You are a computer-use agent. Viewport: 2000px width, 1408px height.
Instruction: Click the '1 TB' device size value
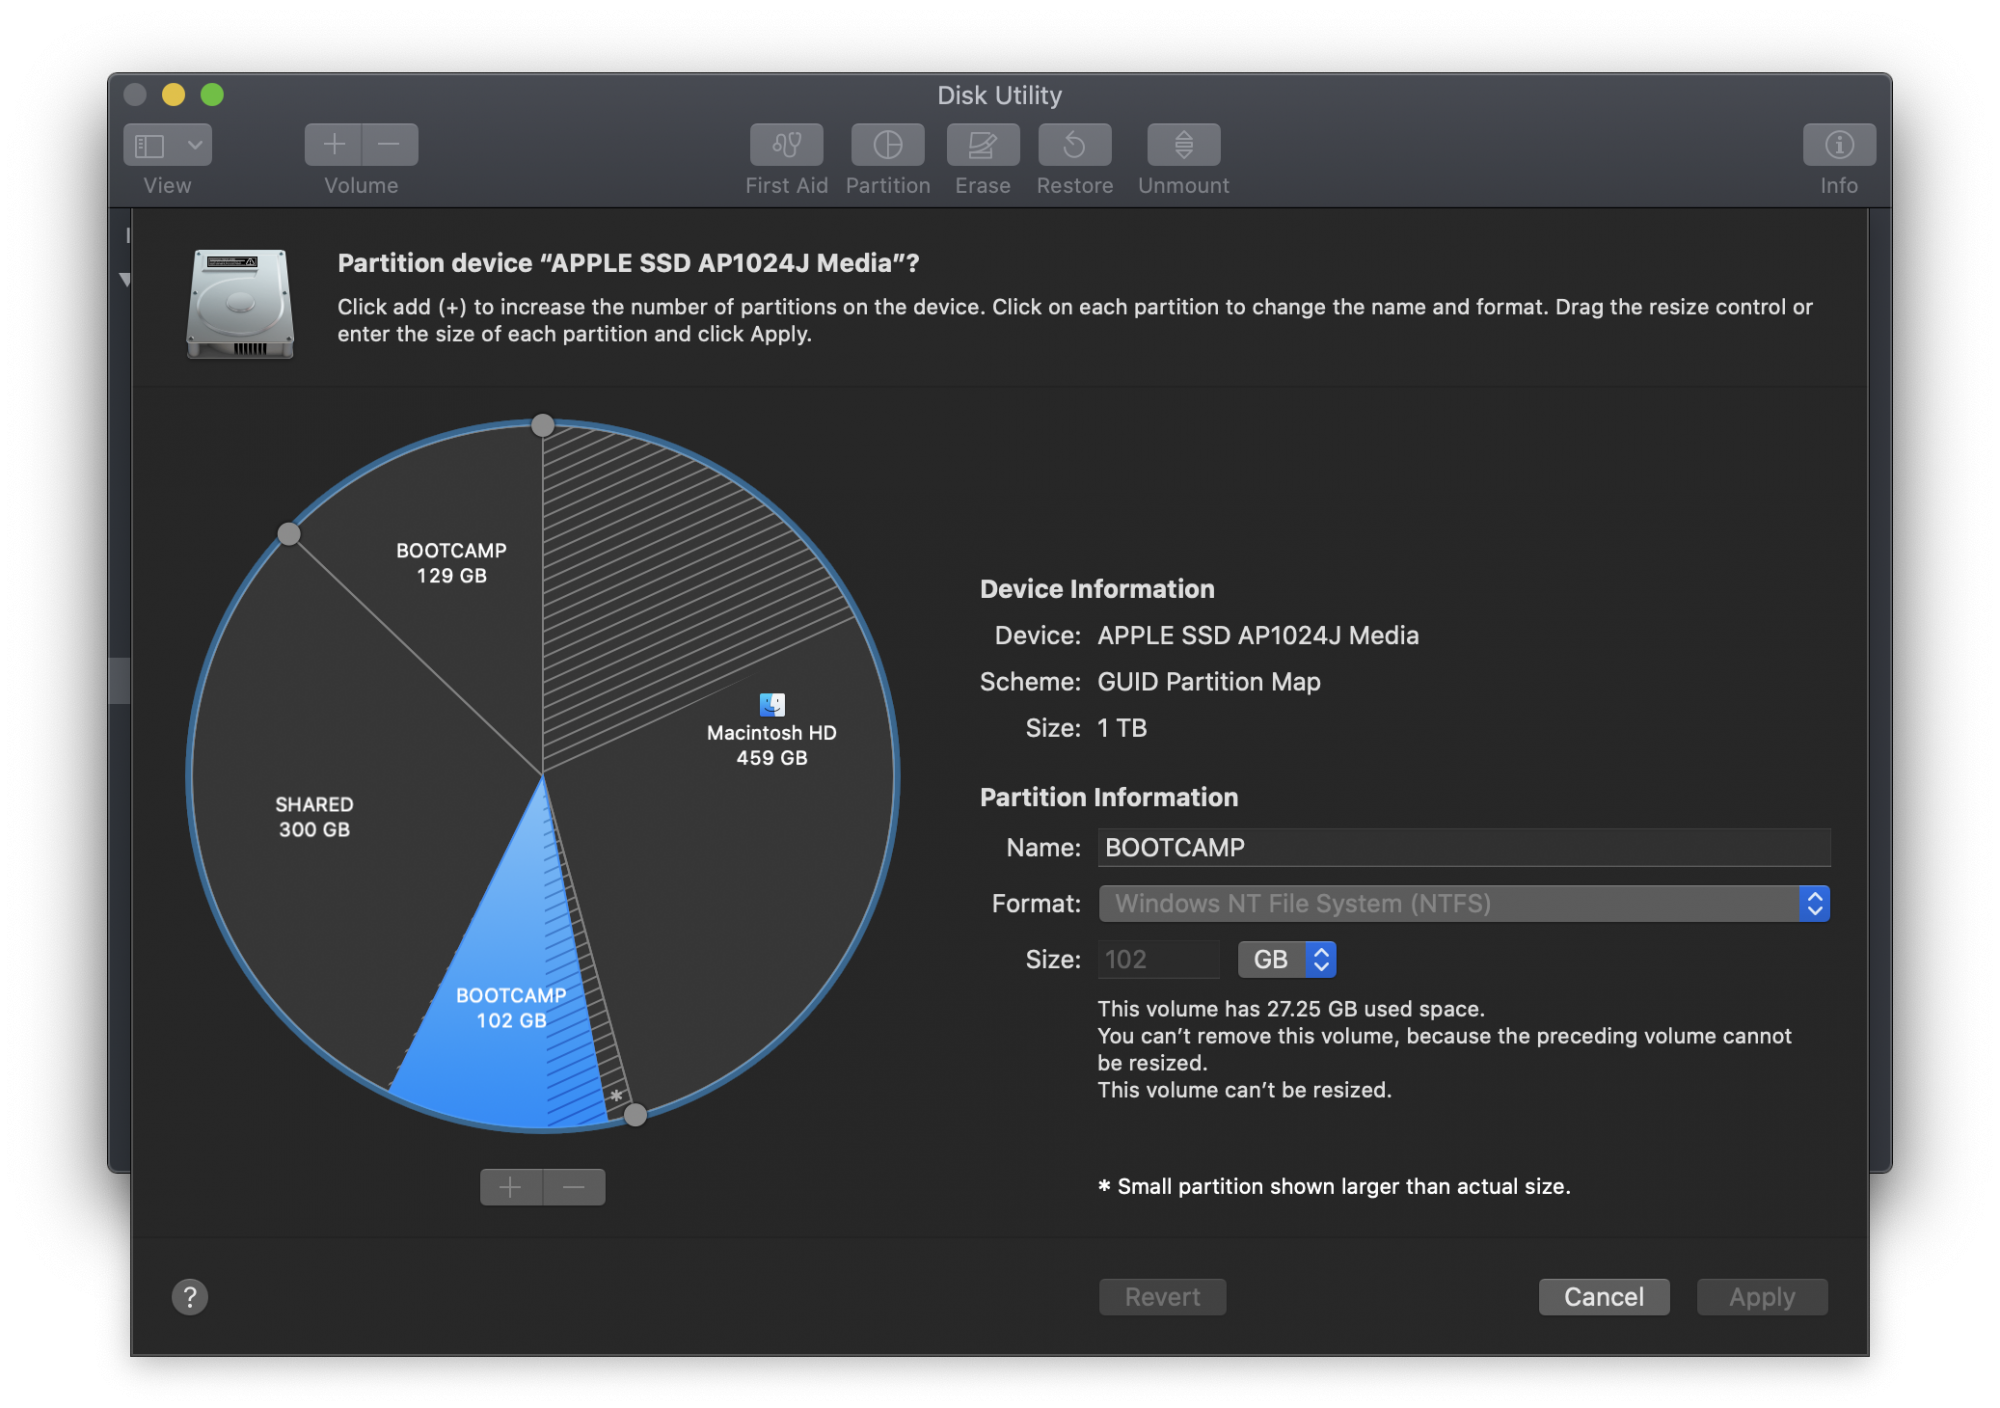pyautogui.click(x=1122, y=727)
